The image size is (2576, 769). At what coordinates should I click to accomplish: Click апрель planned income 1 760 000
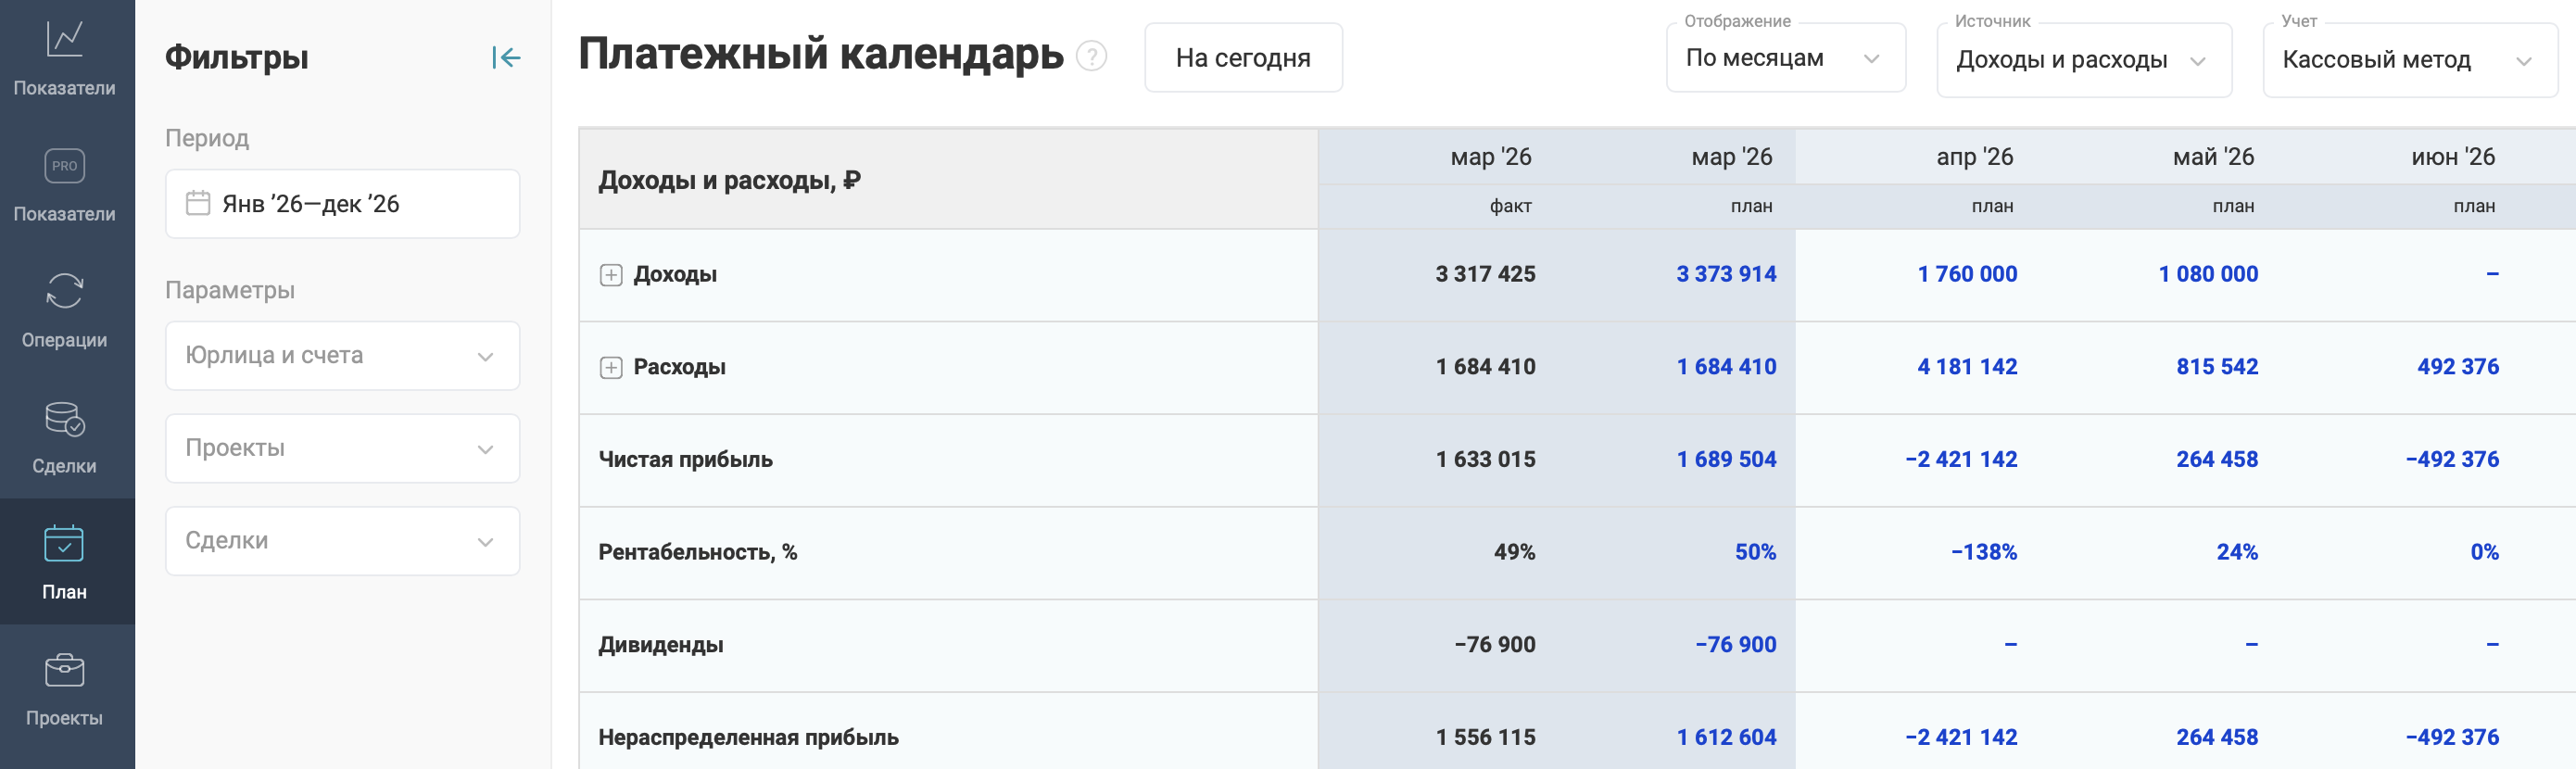1966,274
